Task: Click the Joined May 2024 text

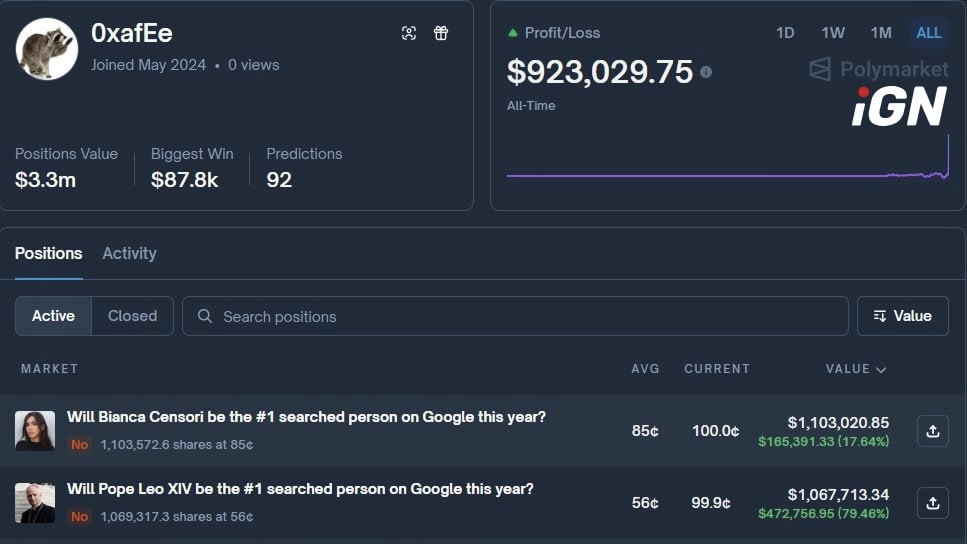Action: click(x=149, y=65)
